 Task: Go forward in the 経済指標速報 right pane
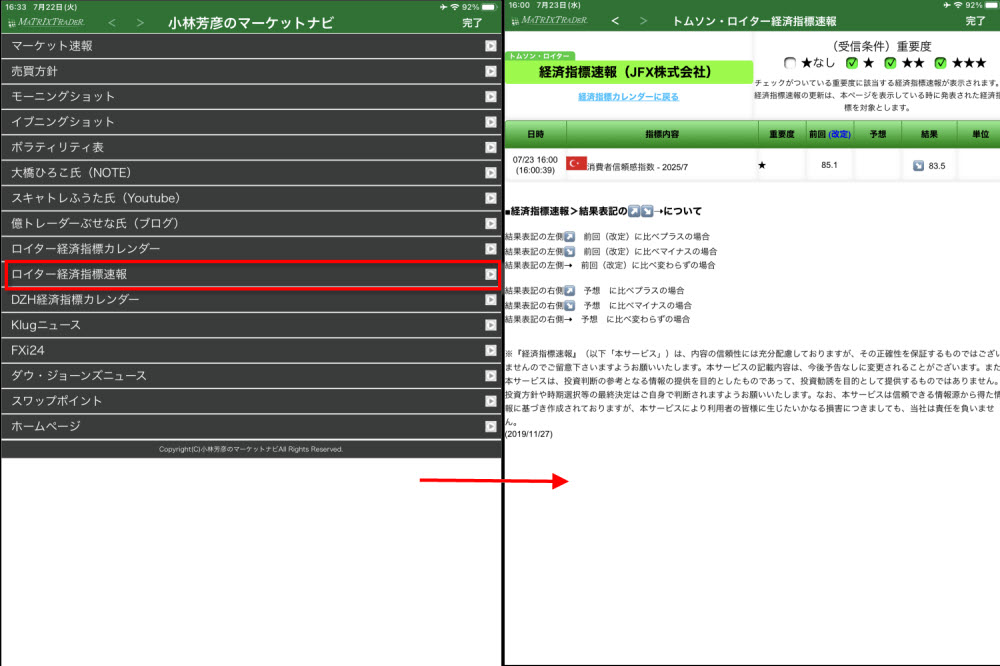[x=643, y=21]
